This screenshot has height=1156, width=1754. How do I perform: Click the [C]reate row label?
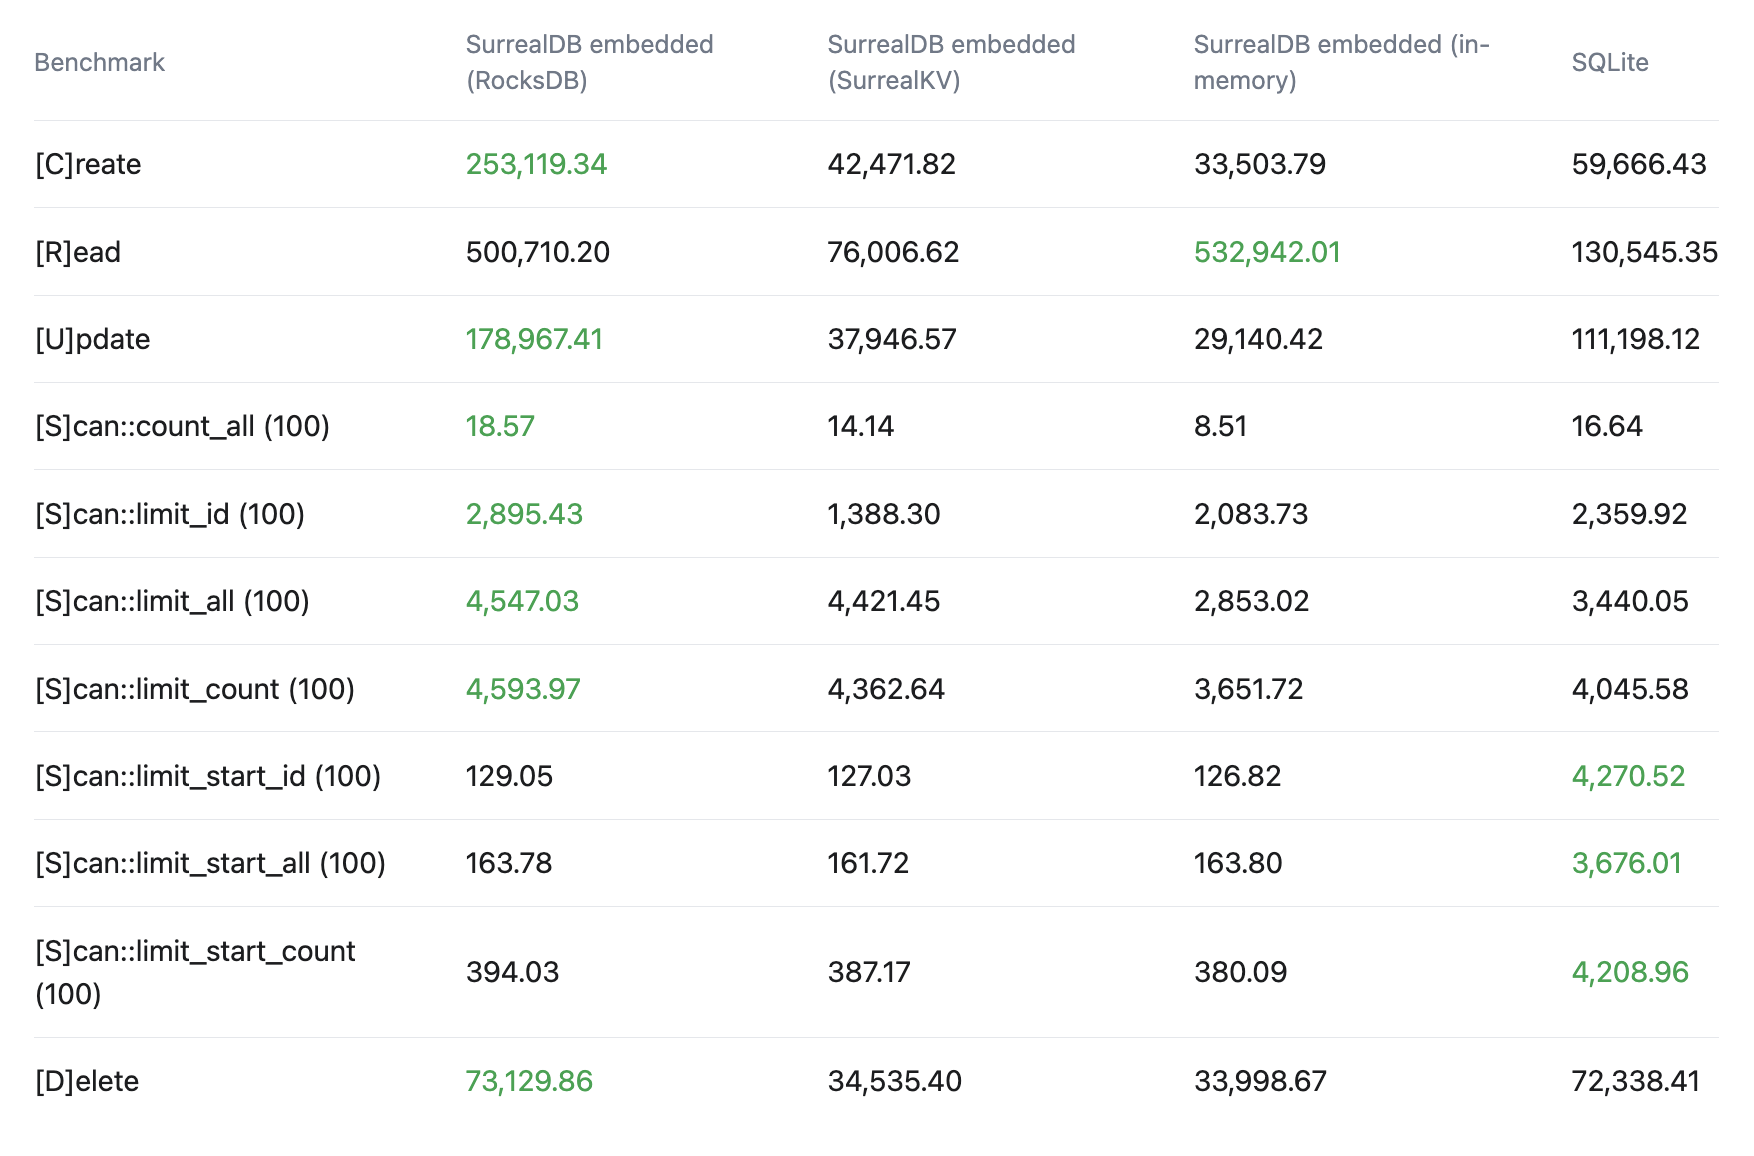click(x=88, y=164)
